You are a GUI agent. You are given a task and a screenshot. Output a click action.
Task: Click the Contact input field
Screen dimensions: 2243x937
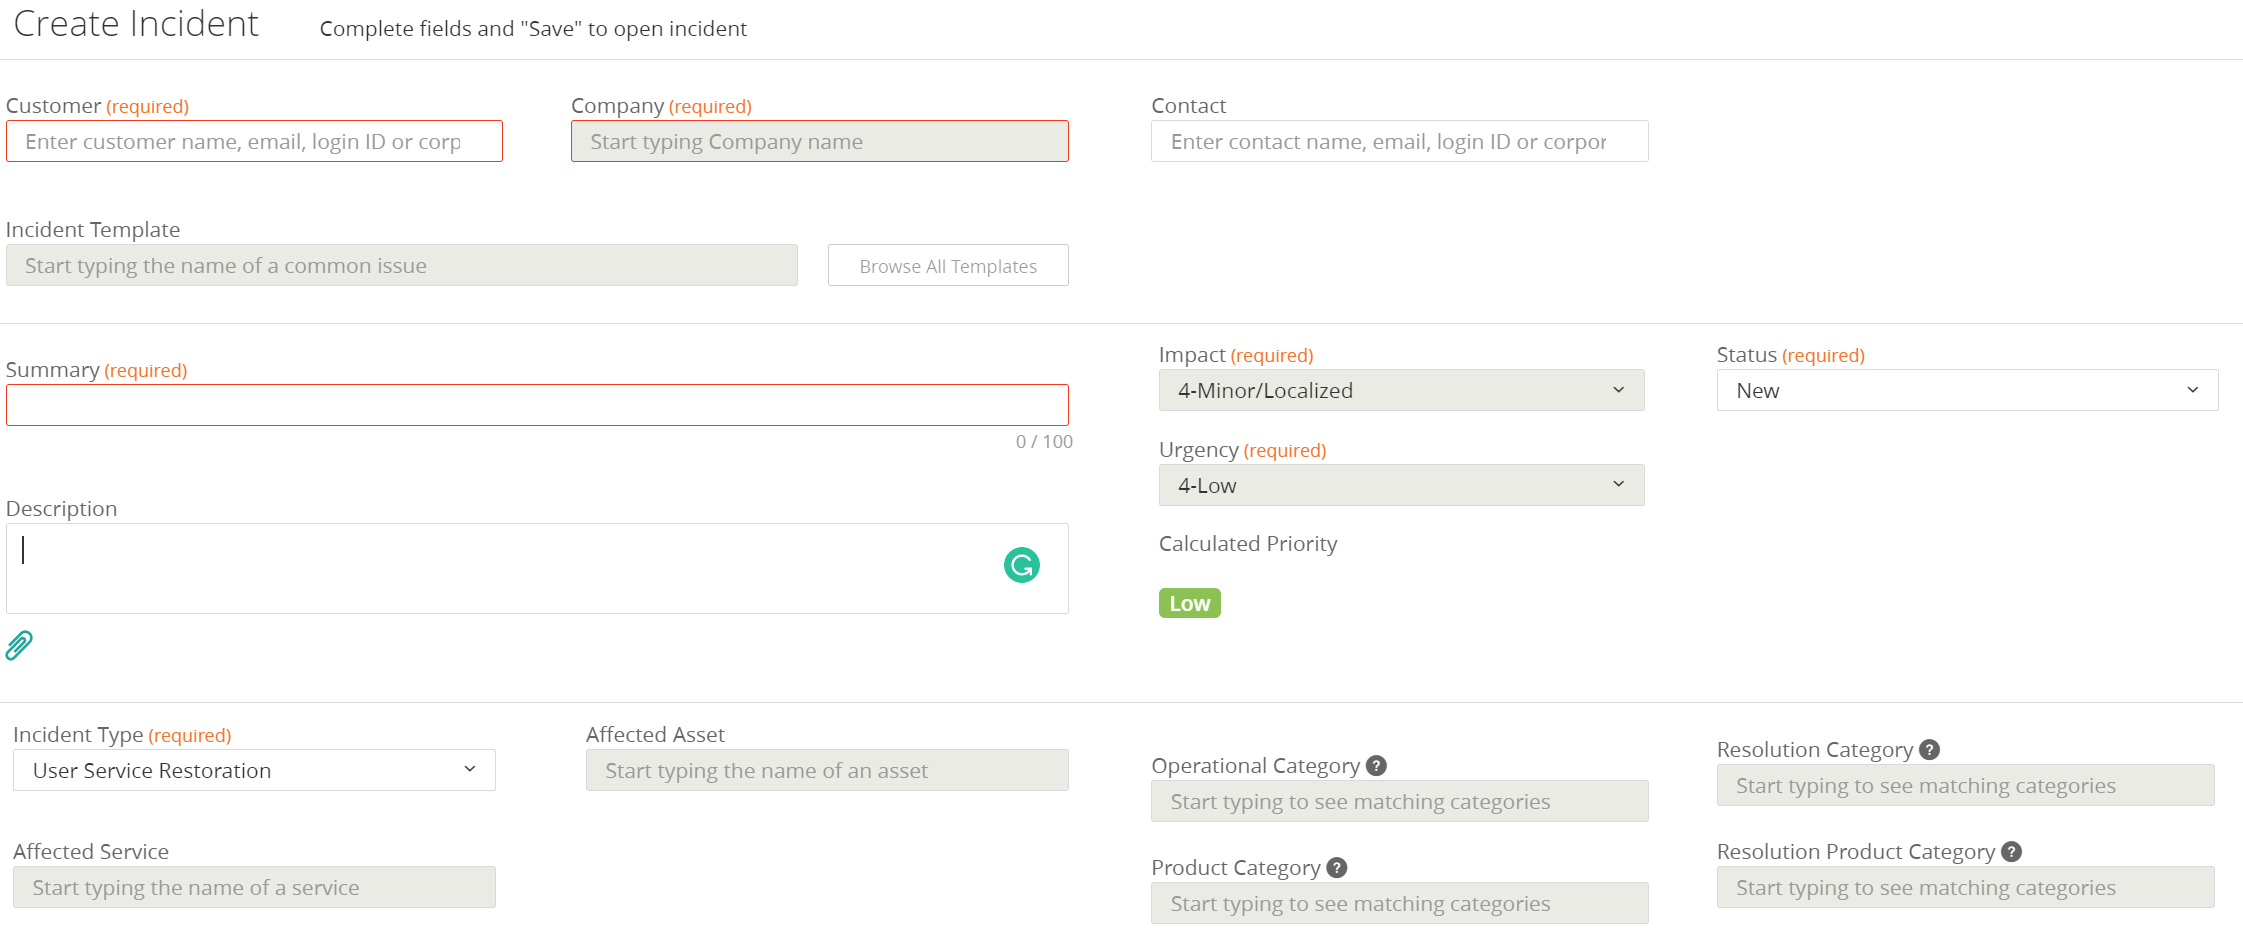(x=1398, y=141)
